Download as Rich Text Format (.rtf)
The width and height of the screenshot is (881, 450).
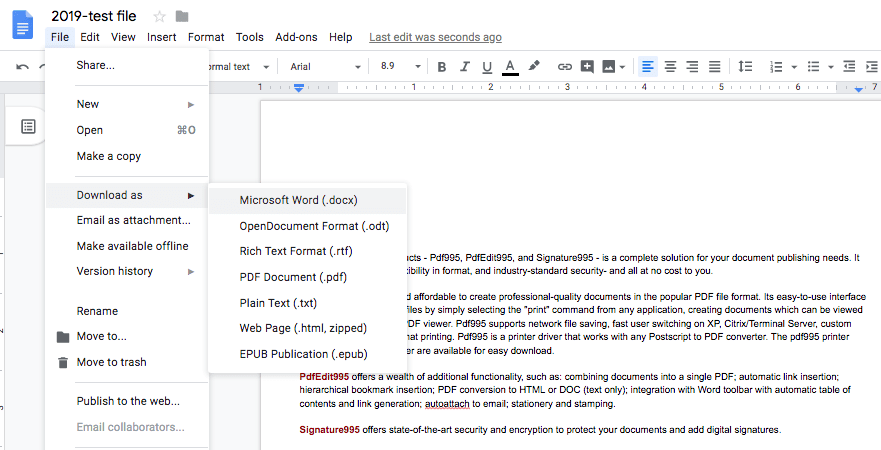pyautogui.click(x=307, y=251)
